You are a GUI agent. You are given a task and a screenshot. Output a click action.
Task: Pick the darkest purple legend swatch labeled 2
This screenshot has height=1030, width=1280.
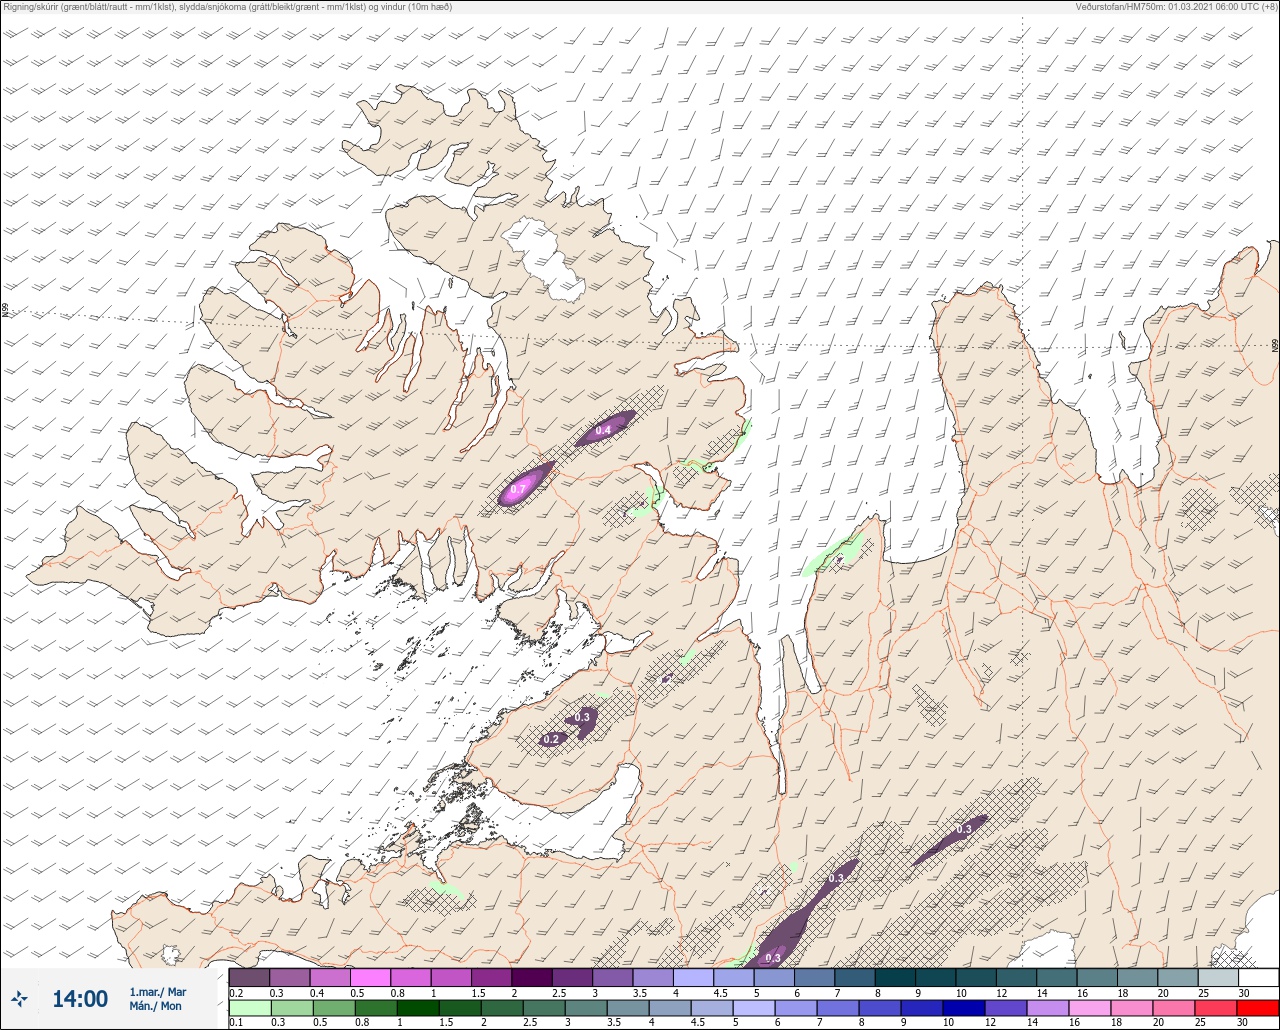coord(532,977)
